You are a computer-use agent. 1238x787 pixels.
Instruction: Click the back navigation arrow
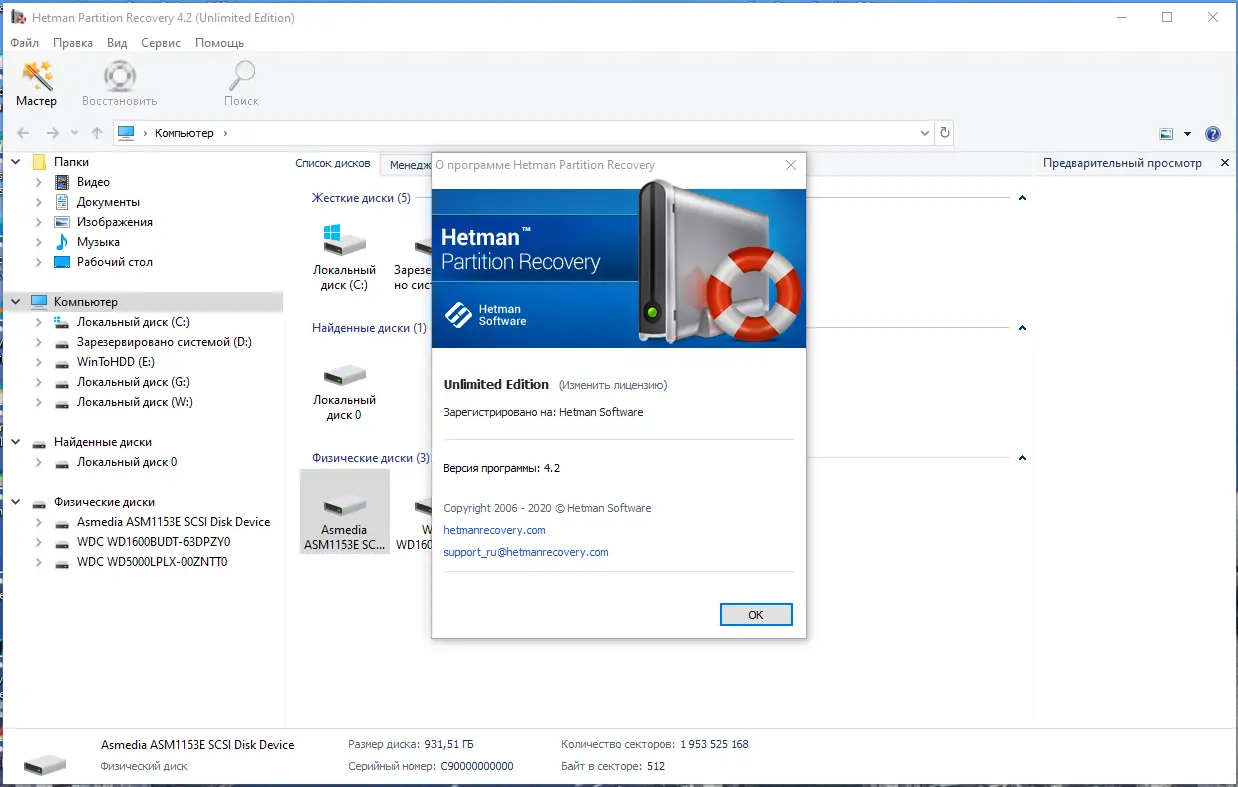pyautogui.click(x=22, y=132)
